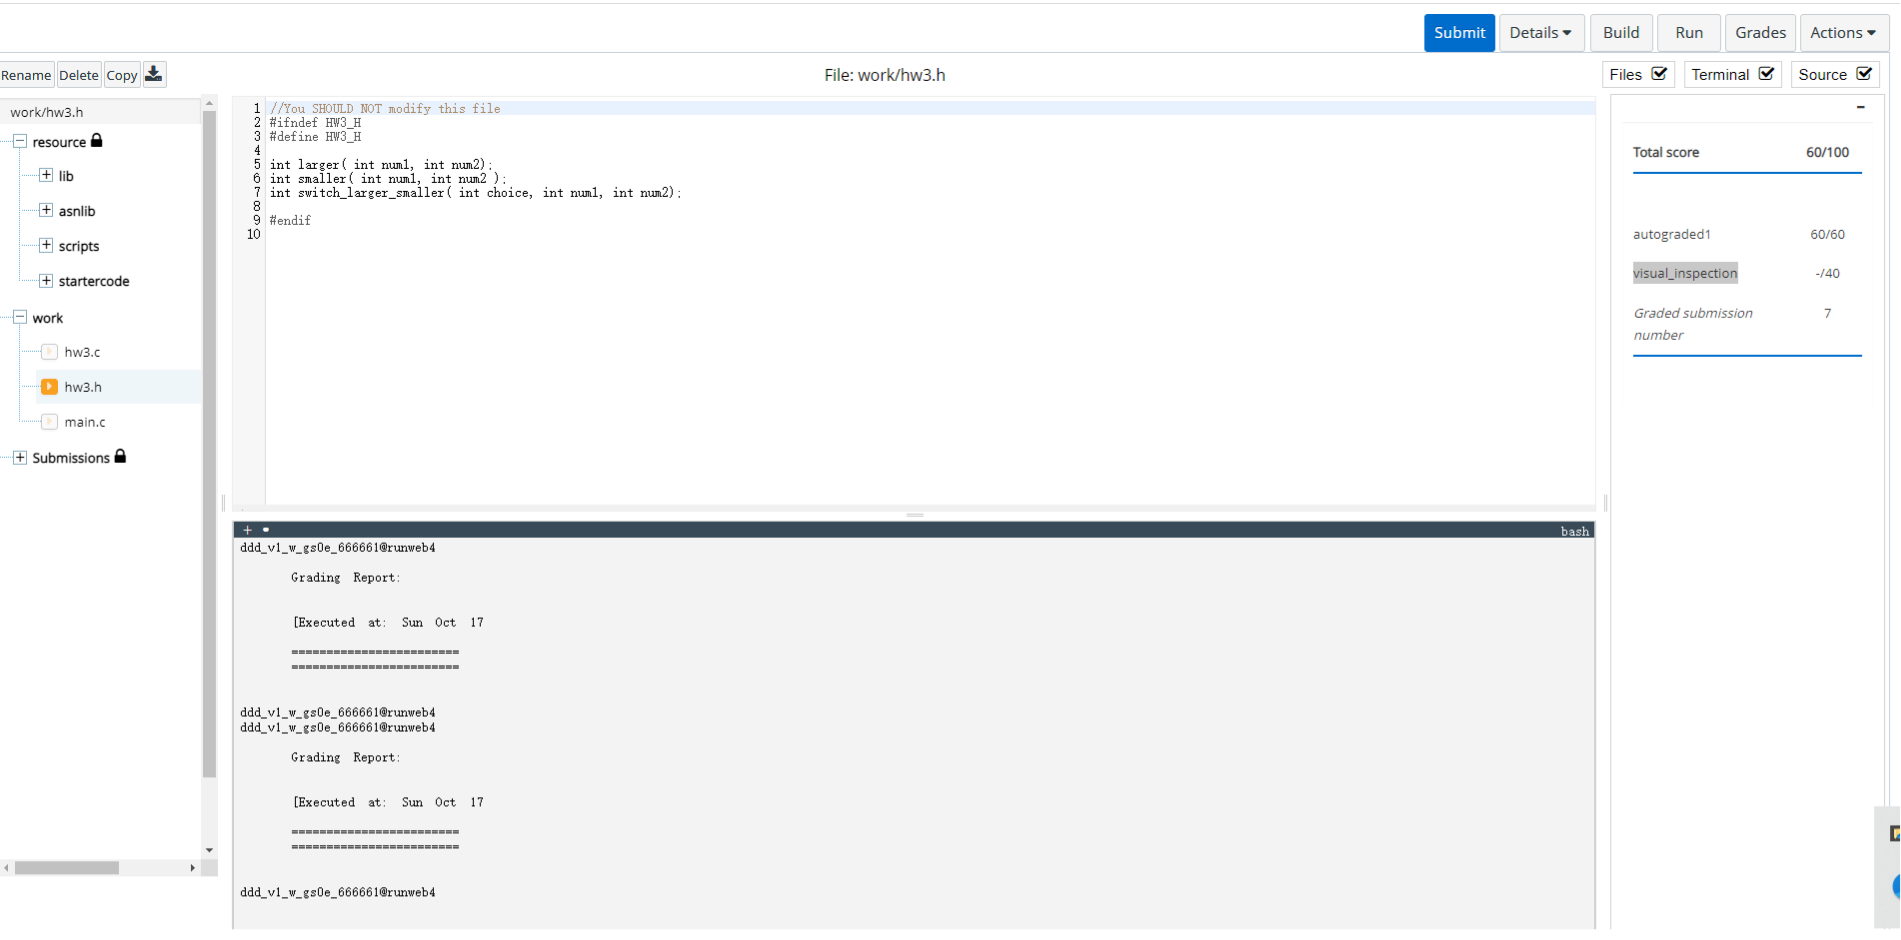Expand the scripts folder
This screenshot has height=940, width=1901.
click(x=46, y=246)
